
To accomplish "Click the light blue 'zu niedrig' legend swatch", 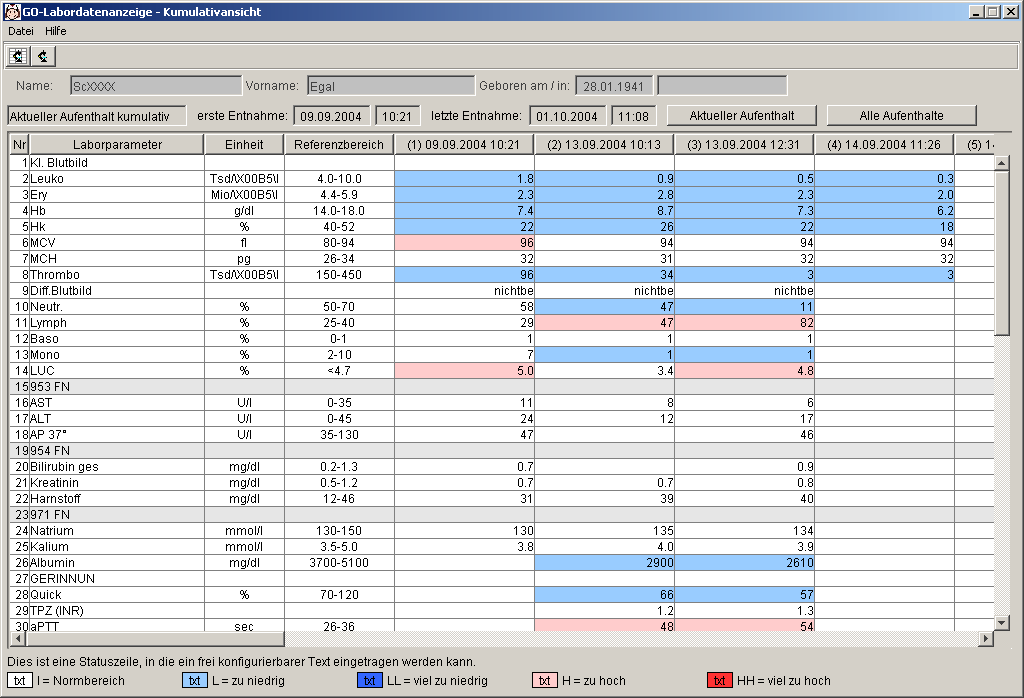I will 195,680.
